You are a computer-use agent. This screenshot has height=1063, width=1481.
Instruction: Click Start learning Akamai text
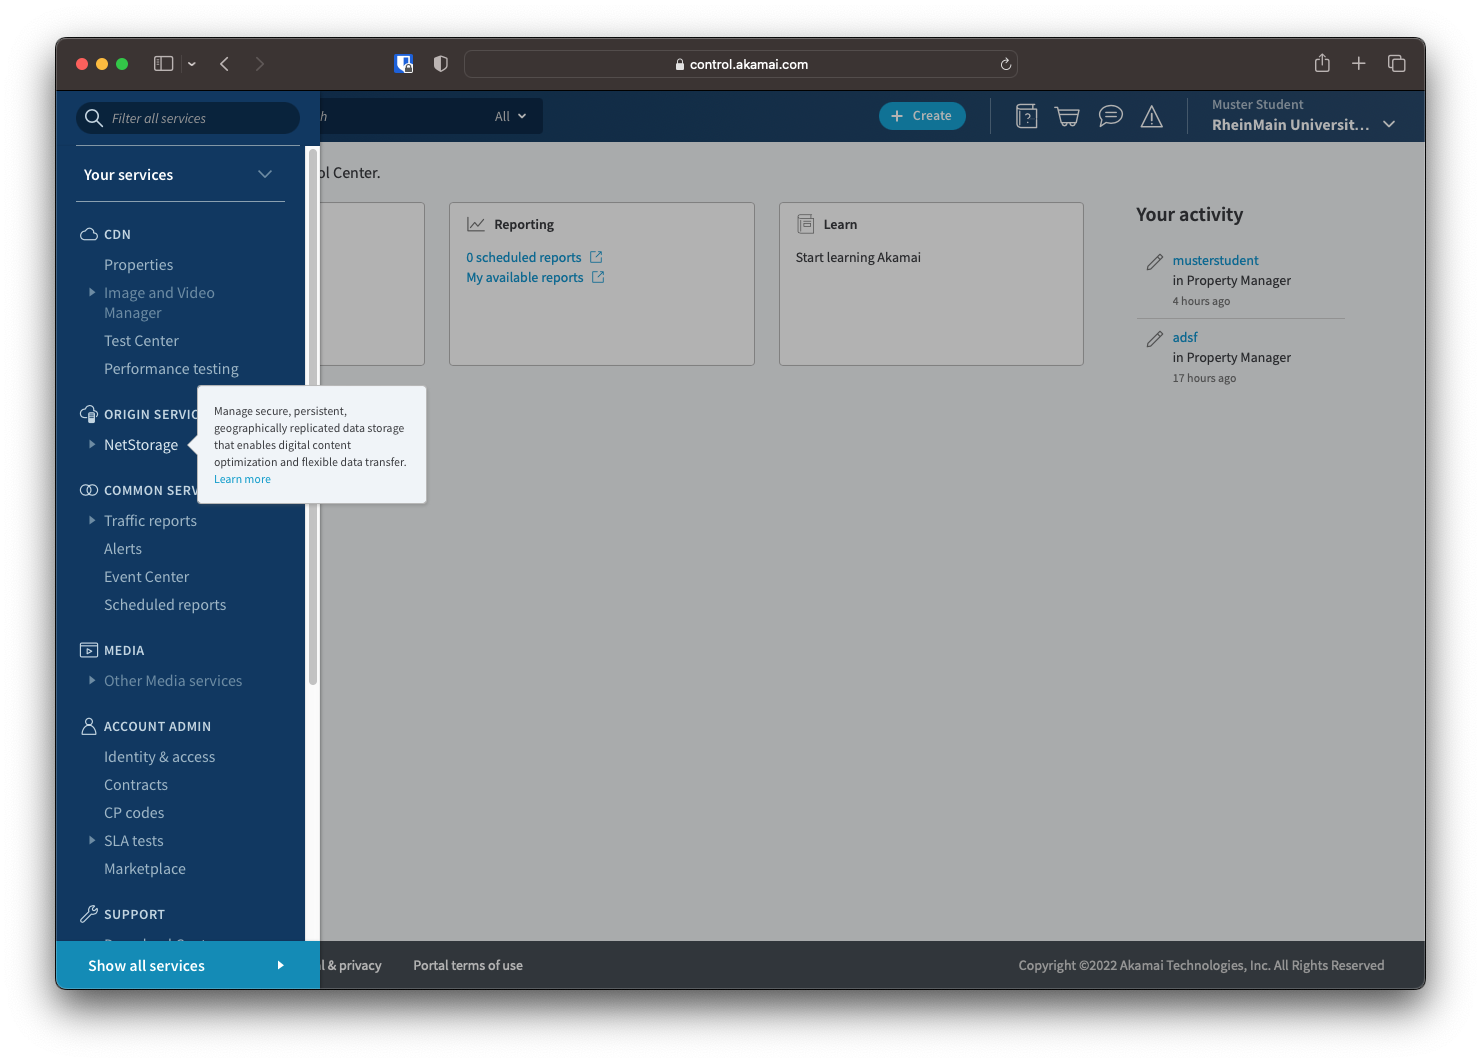point(858,257)
